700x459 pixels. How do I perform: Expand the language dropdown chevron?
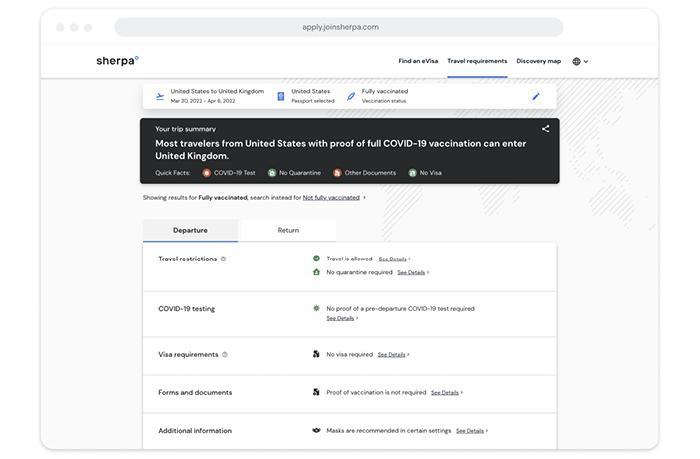coord(586,62)
